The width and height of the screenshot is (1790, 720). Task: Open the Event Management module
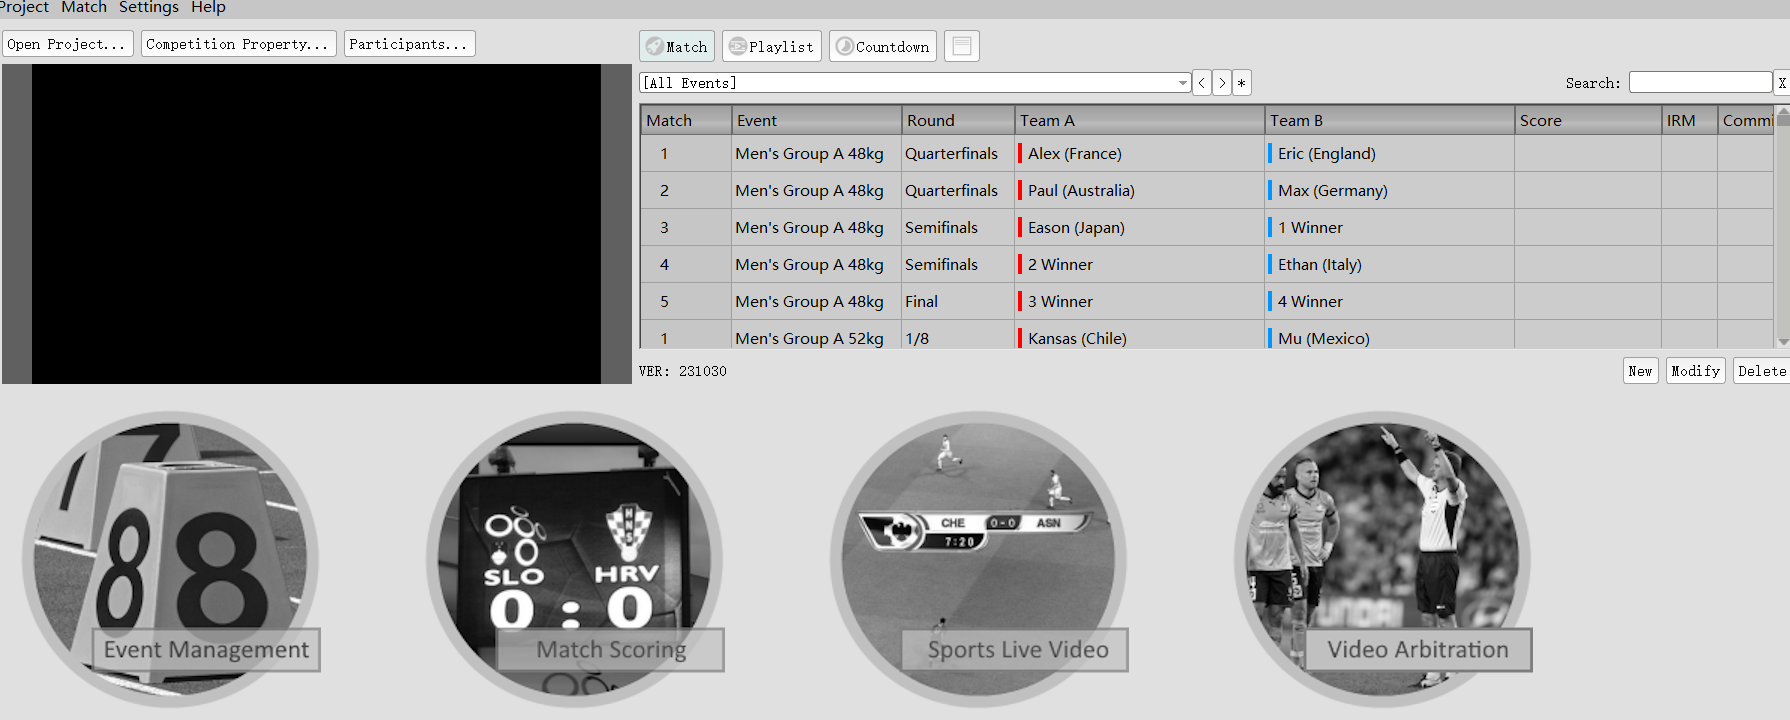click(171, 560)
